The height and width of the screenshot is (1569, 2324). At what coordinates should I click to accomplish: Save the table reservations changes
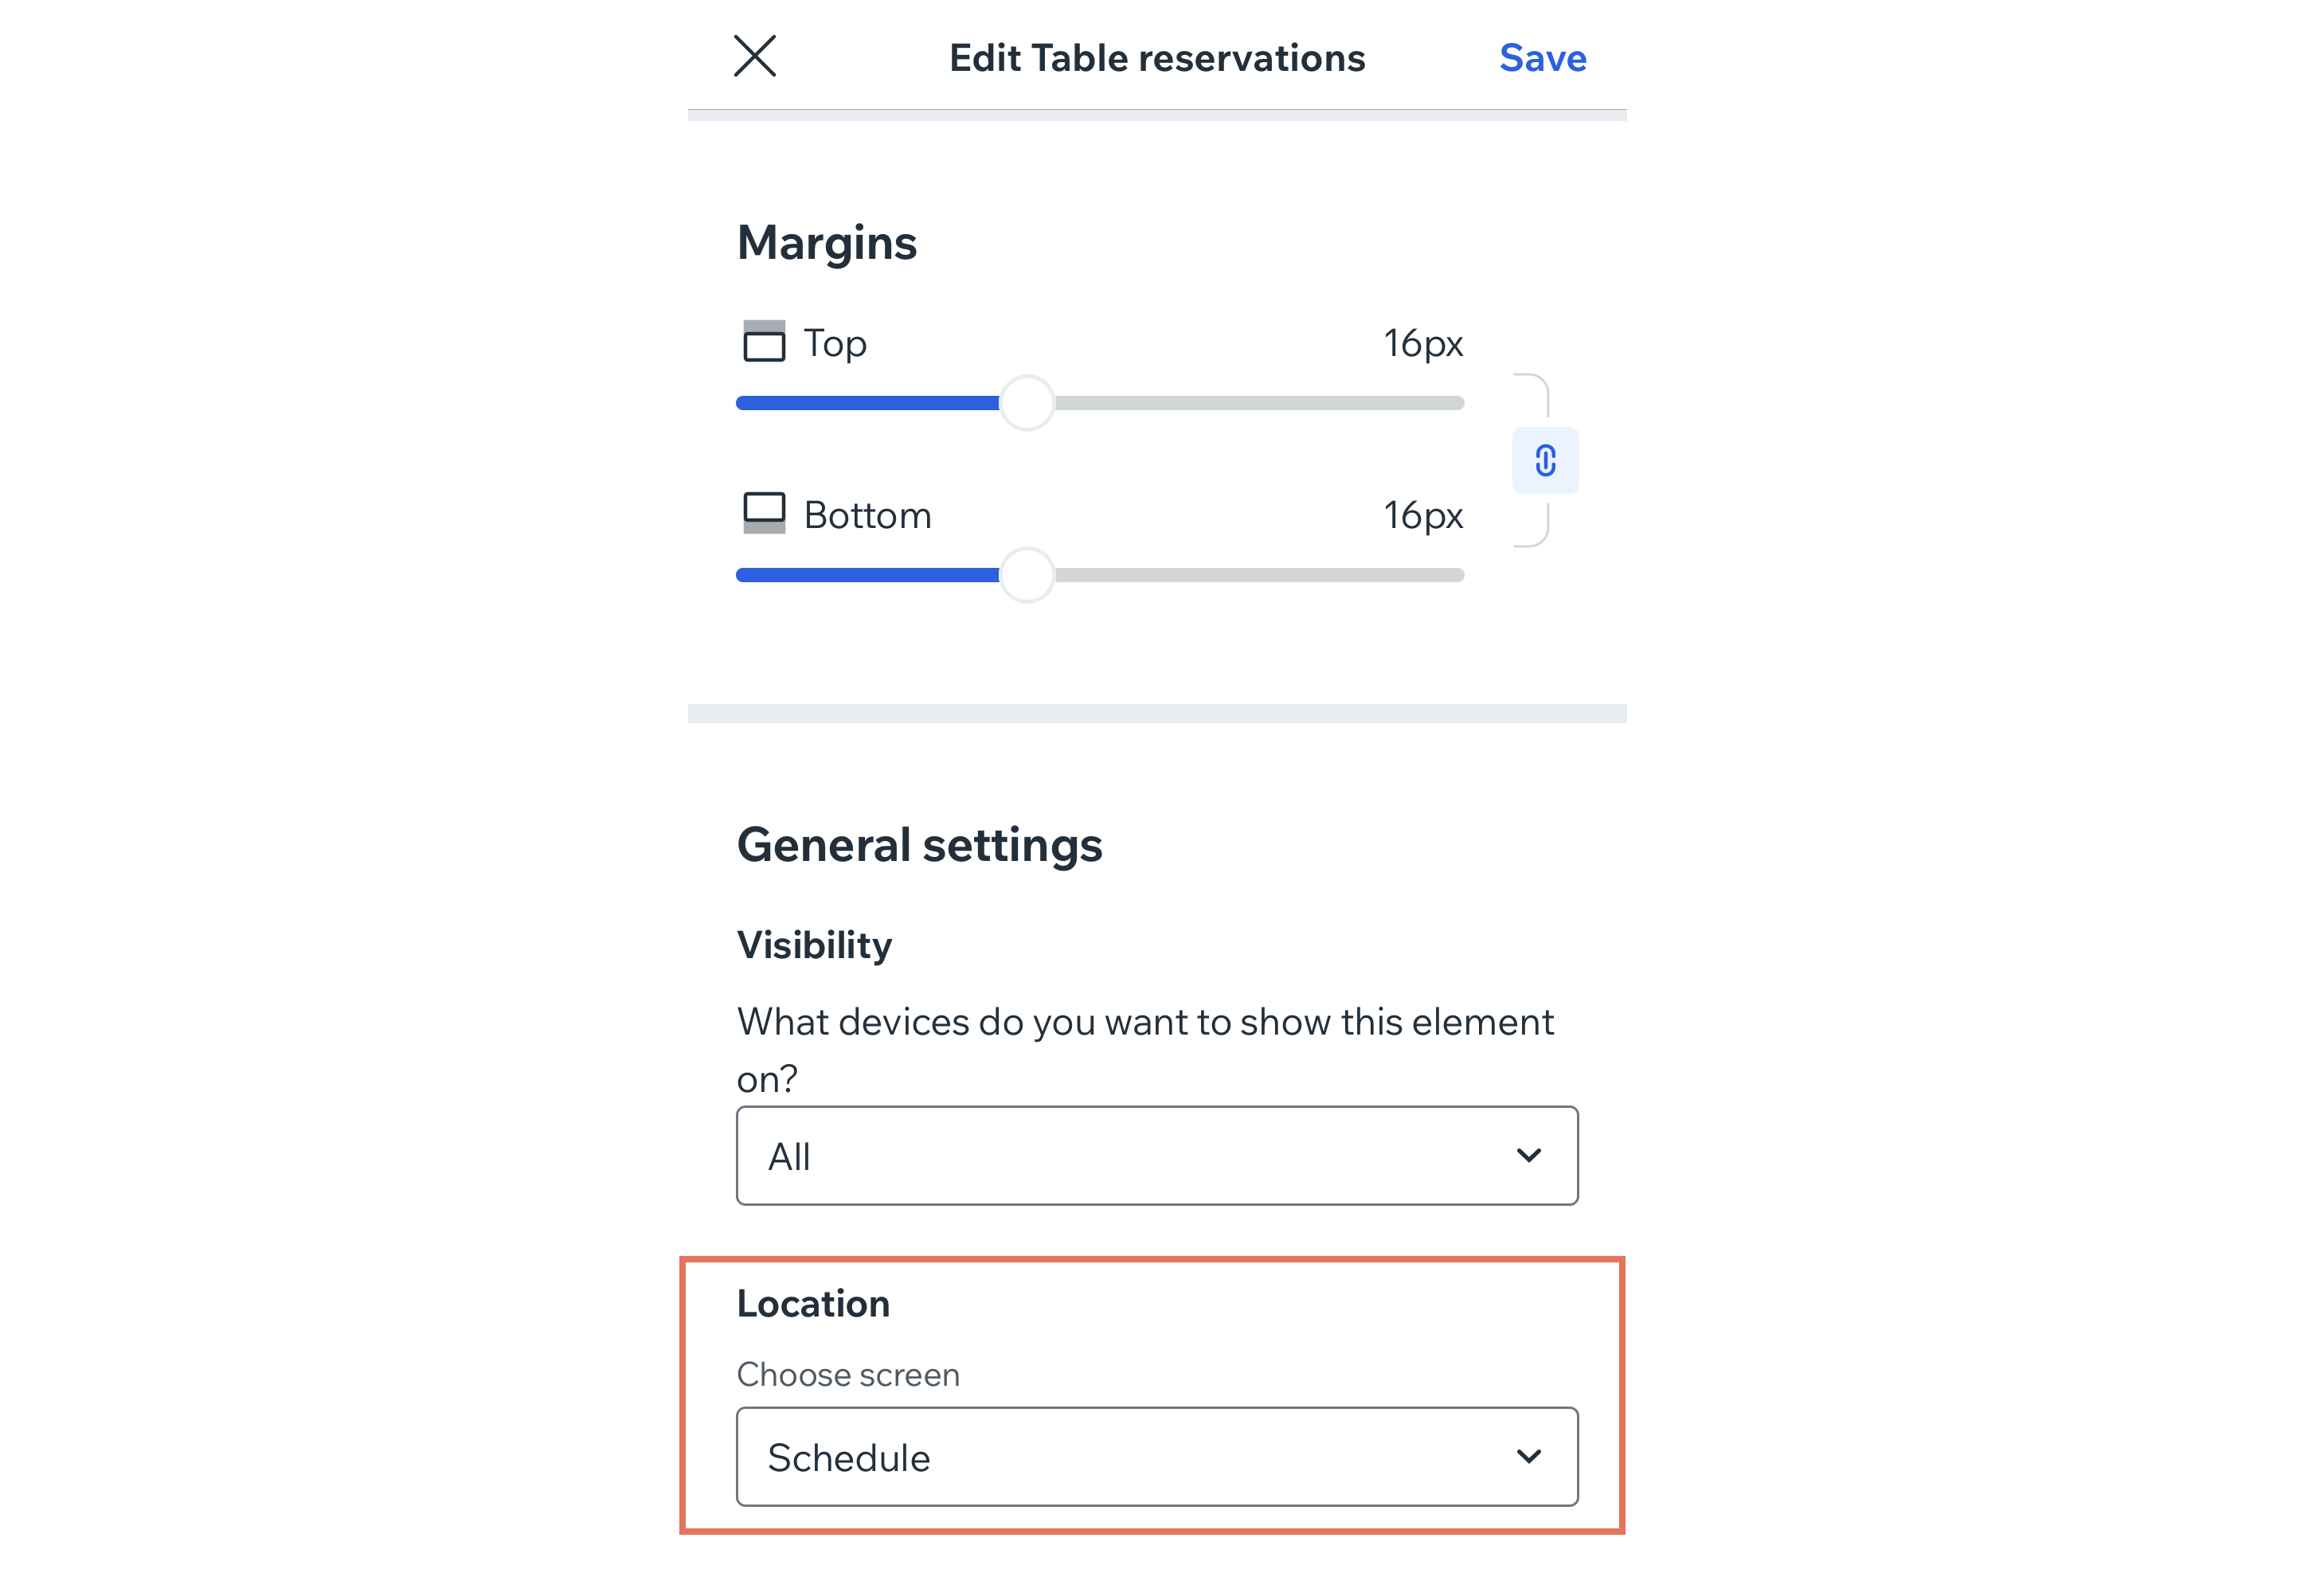(x=1542, y=58)
